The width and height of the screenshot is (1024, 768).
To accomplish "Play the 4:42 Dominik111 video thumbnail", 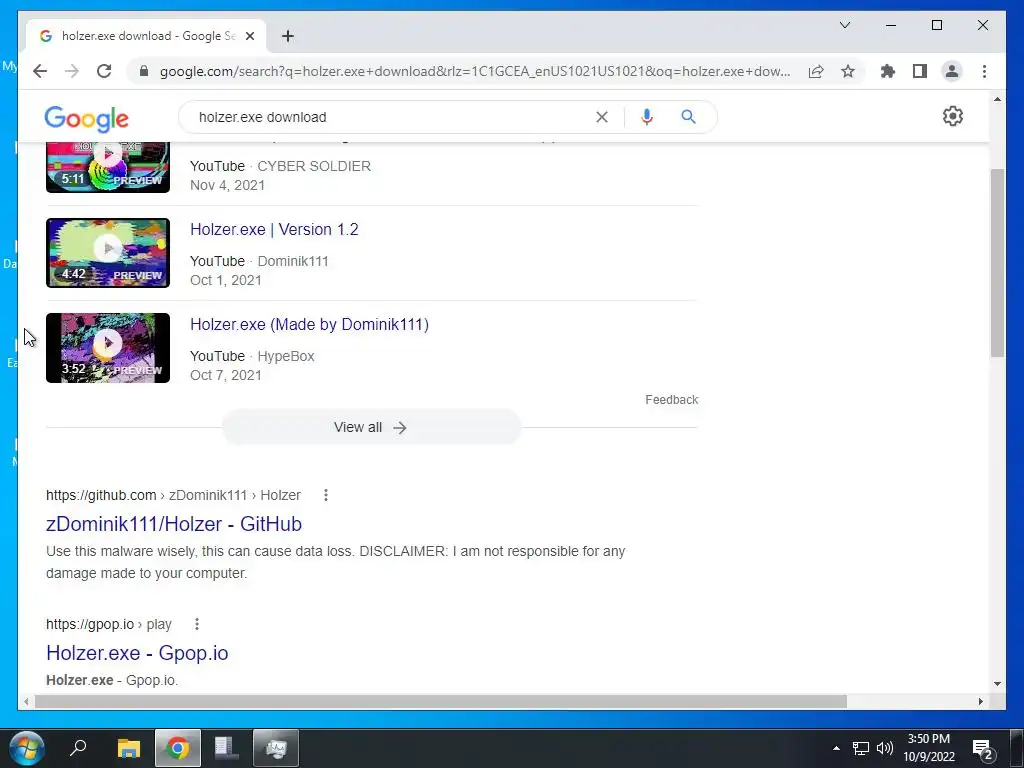I will click(x=108, y=253).
